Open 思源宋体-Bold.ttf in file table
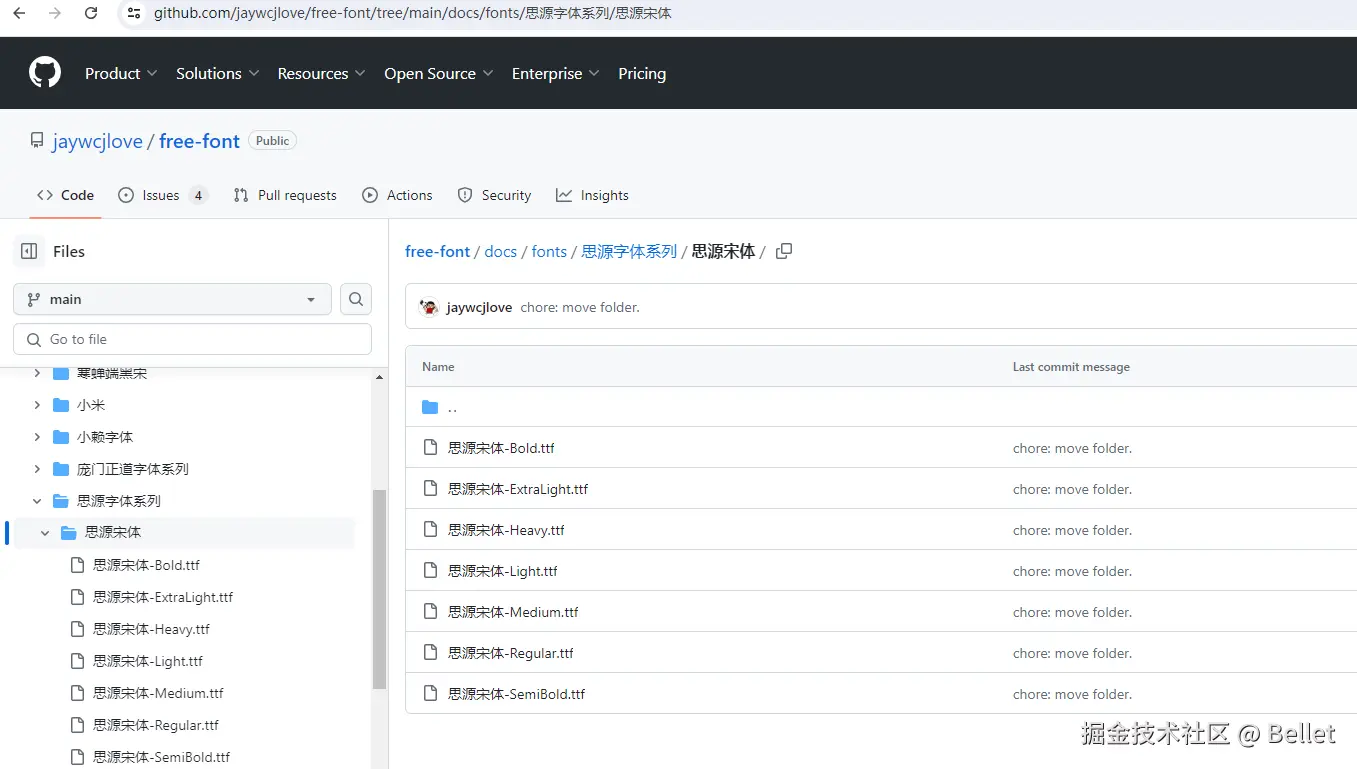Image resolution: width=1357 pixels, height=769 pixels. point(501,448)
